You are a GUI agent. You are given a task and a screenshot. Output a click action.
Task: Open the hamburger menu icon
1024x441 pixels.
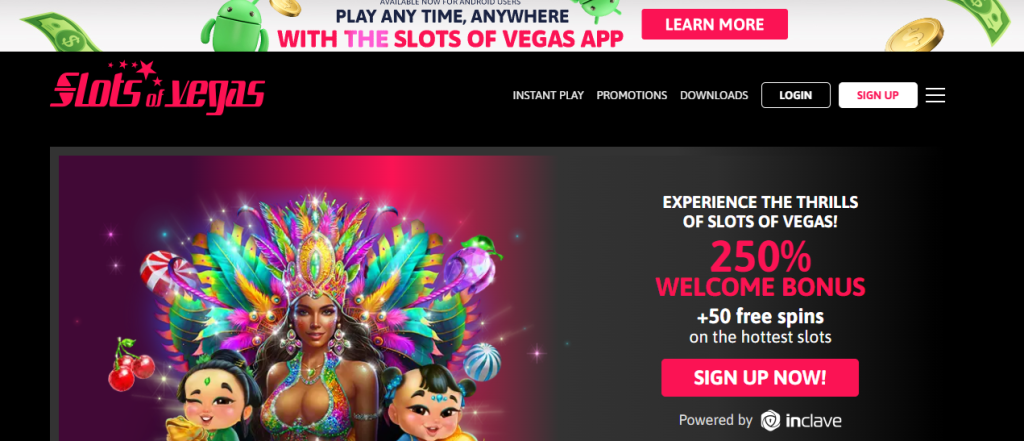tap(935, 95)
